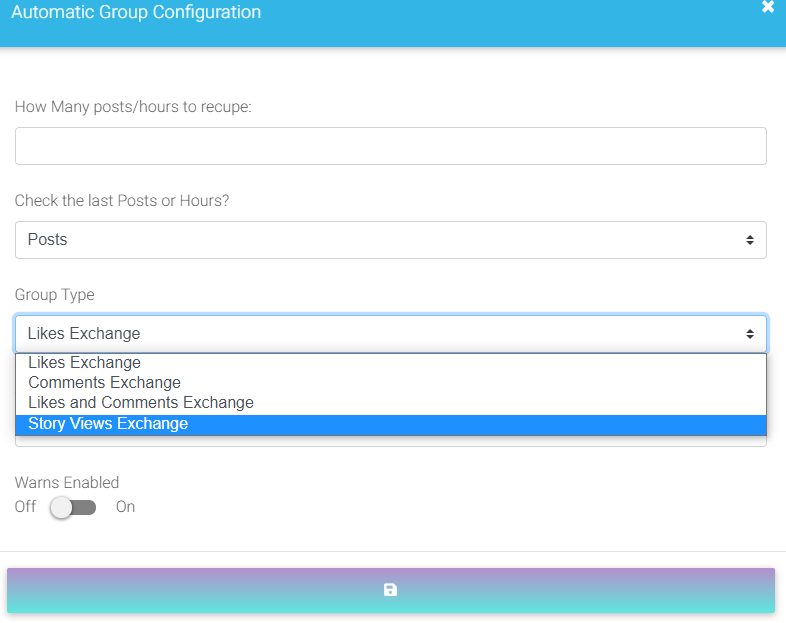The width and height of the screenshot is (786, 623).
Task: Select 'Likes Exchange' from the open list
Action: (85, 363)
